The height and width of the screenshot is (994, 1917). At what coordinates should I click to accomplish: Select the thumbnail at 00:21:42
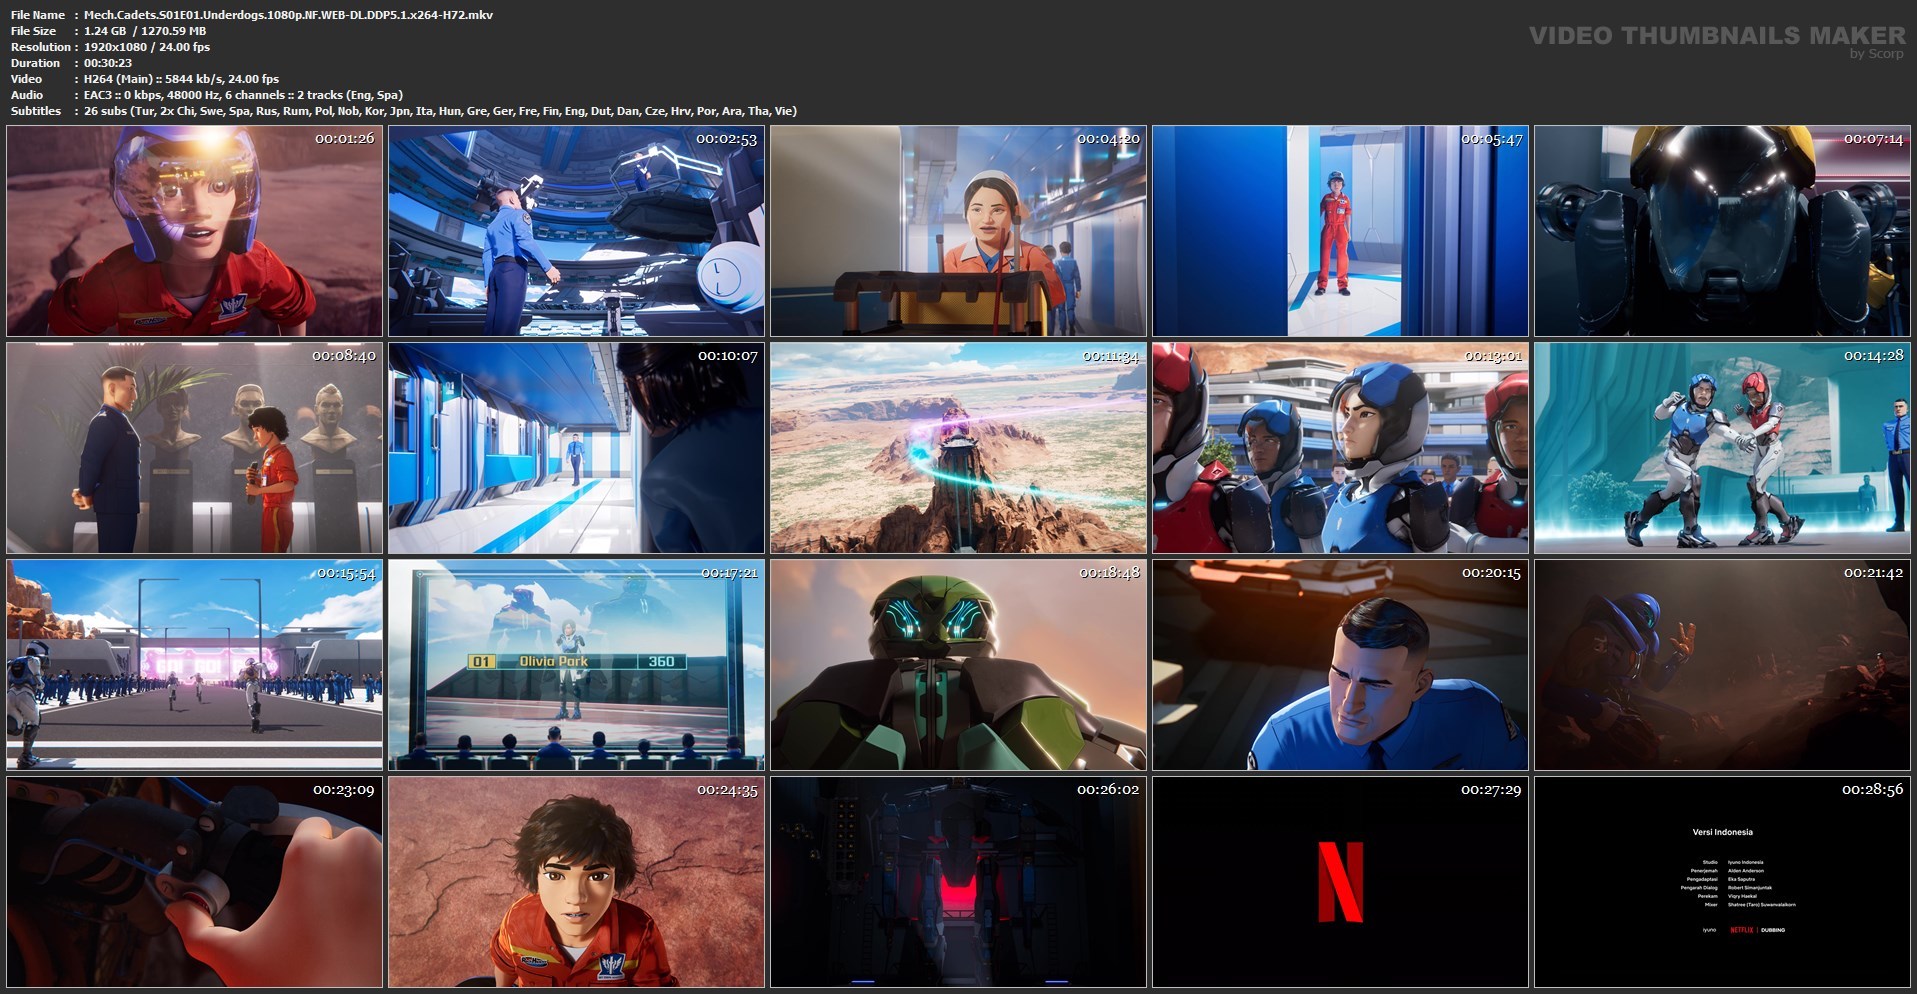click(1723, 665)
